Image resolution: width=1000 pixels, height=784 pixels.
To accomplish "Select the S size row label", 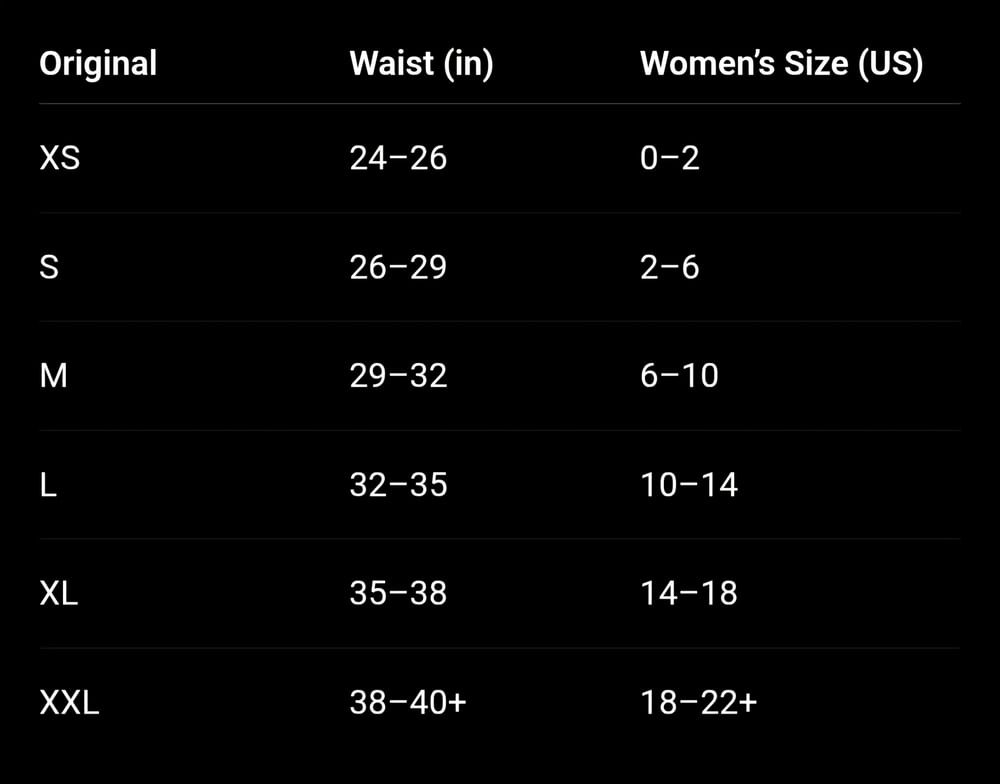I will tap(48, 267).
